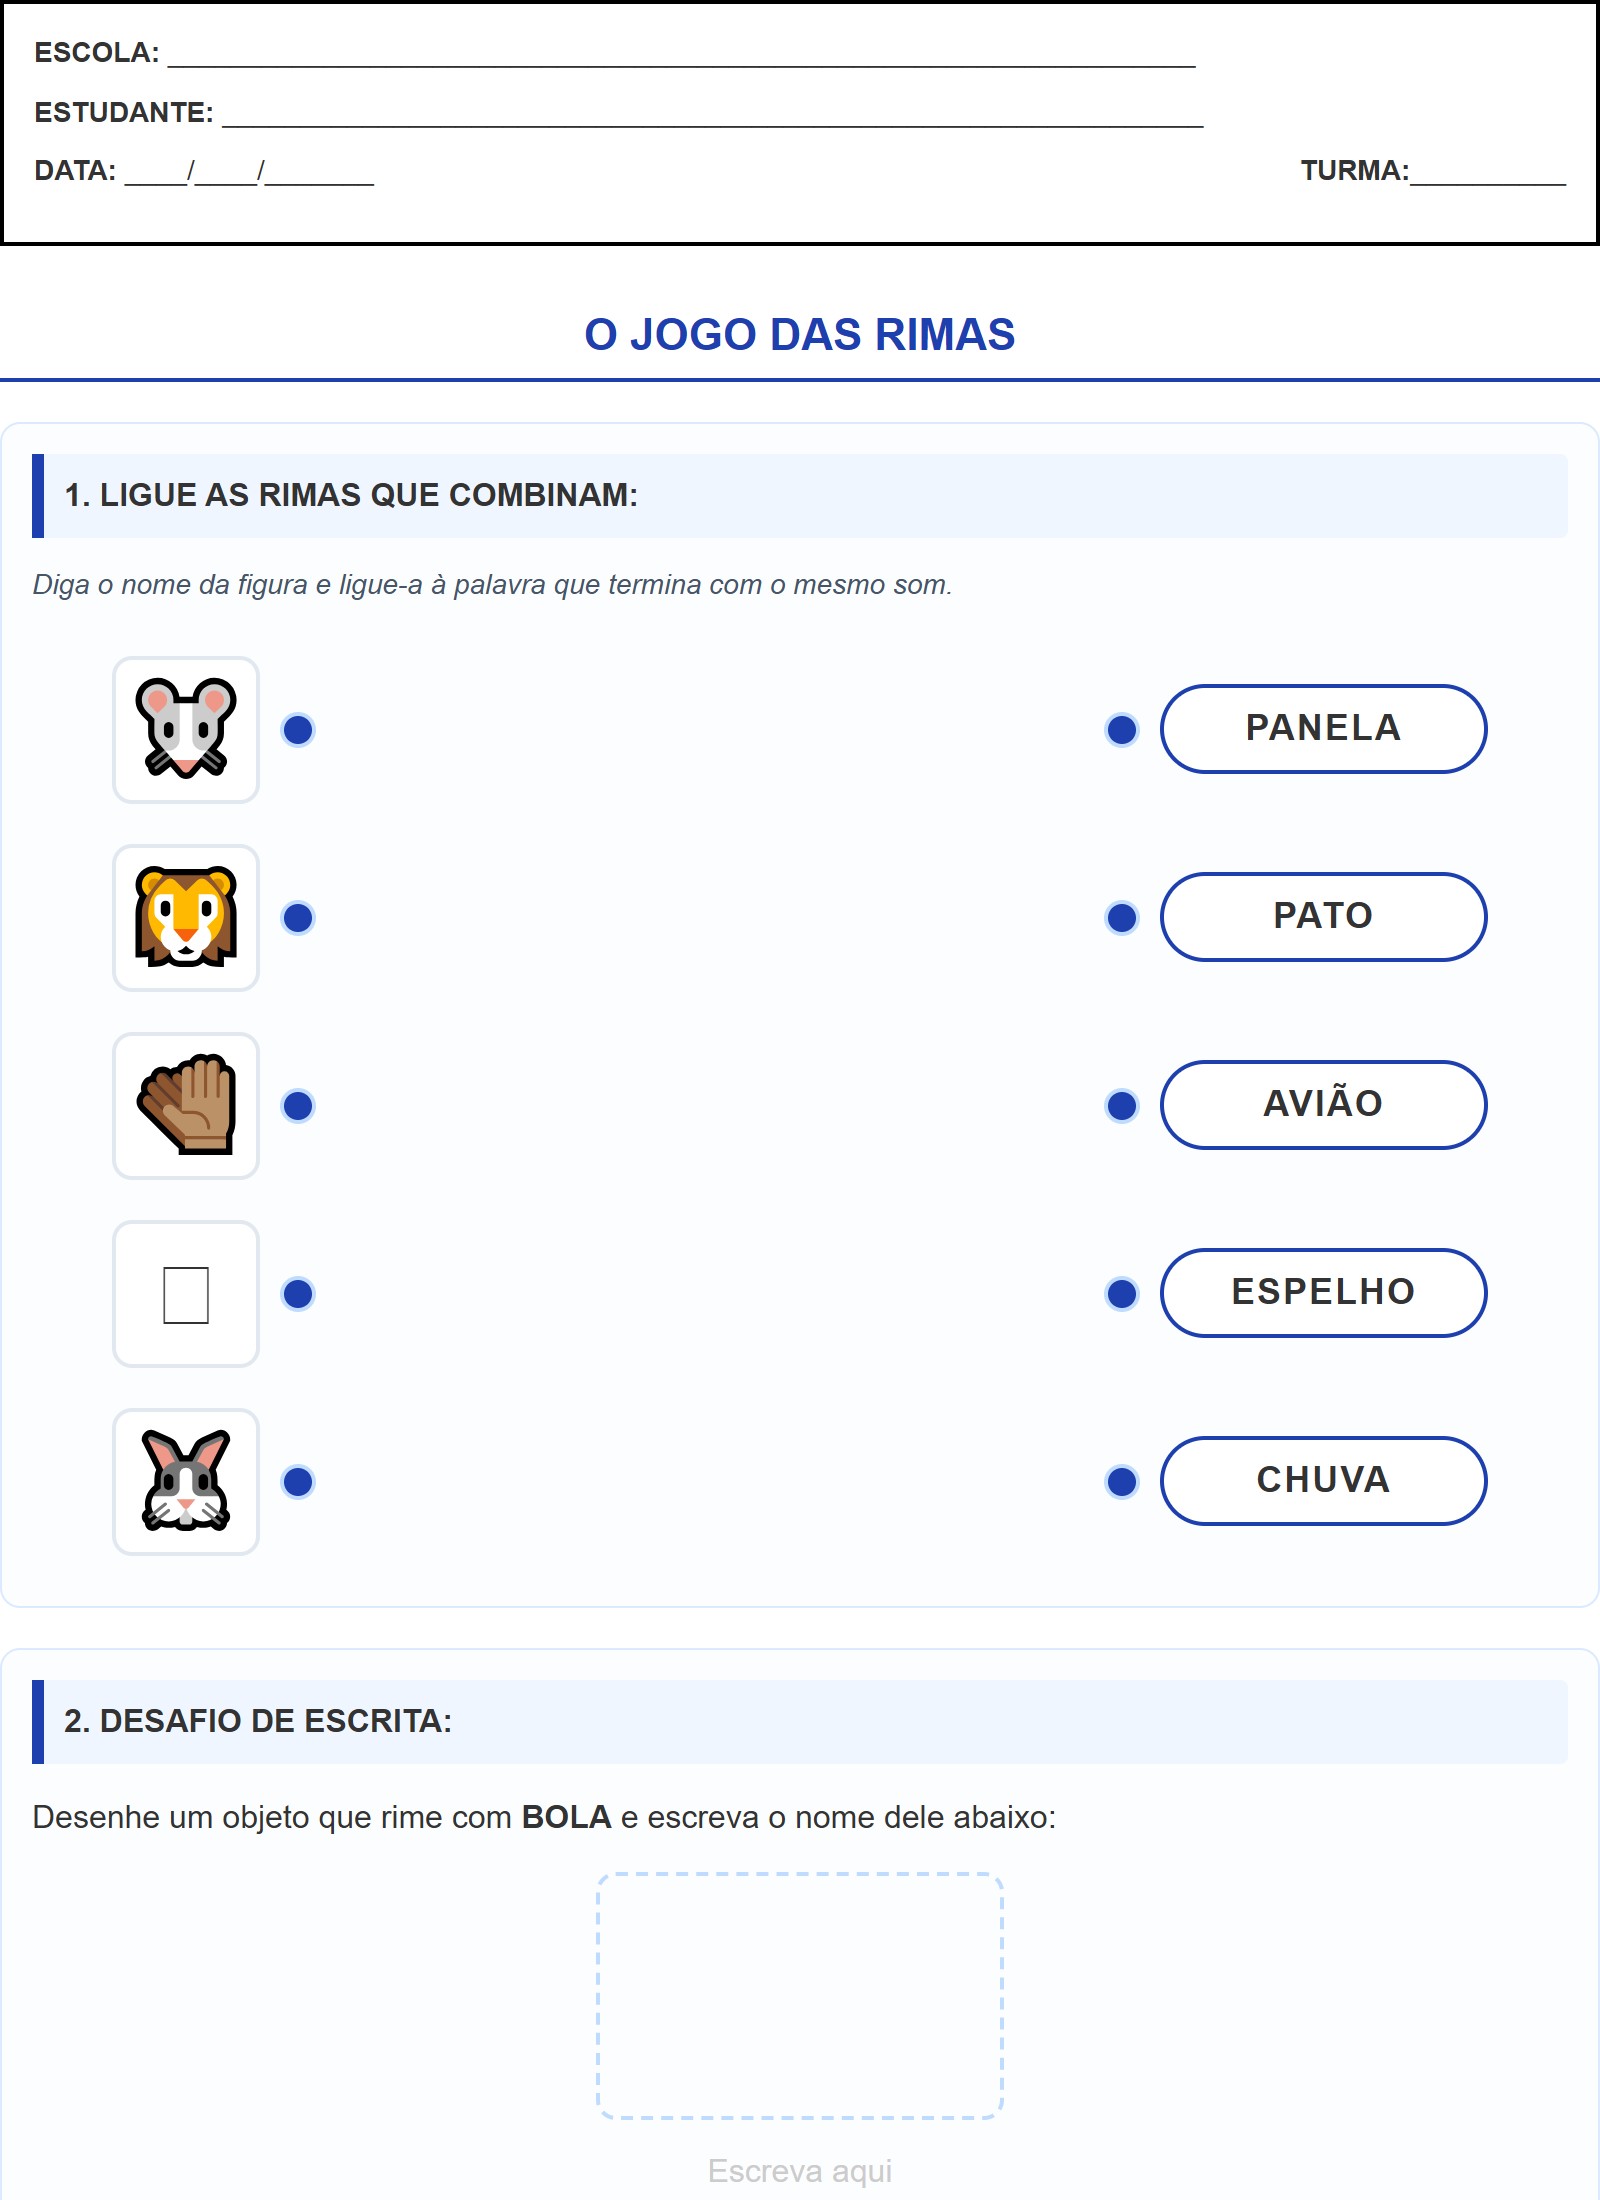Screen dimensions: 1600x2200
Task: Click the PATO word button
Action: 1323,917
